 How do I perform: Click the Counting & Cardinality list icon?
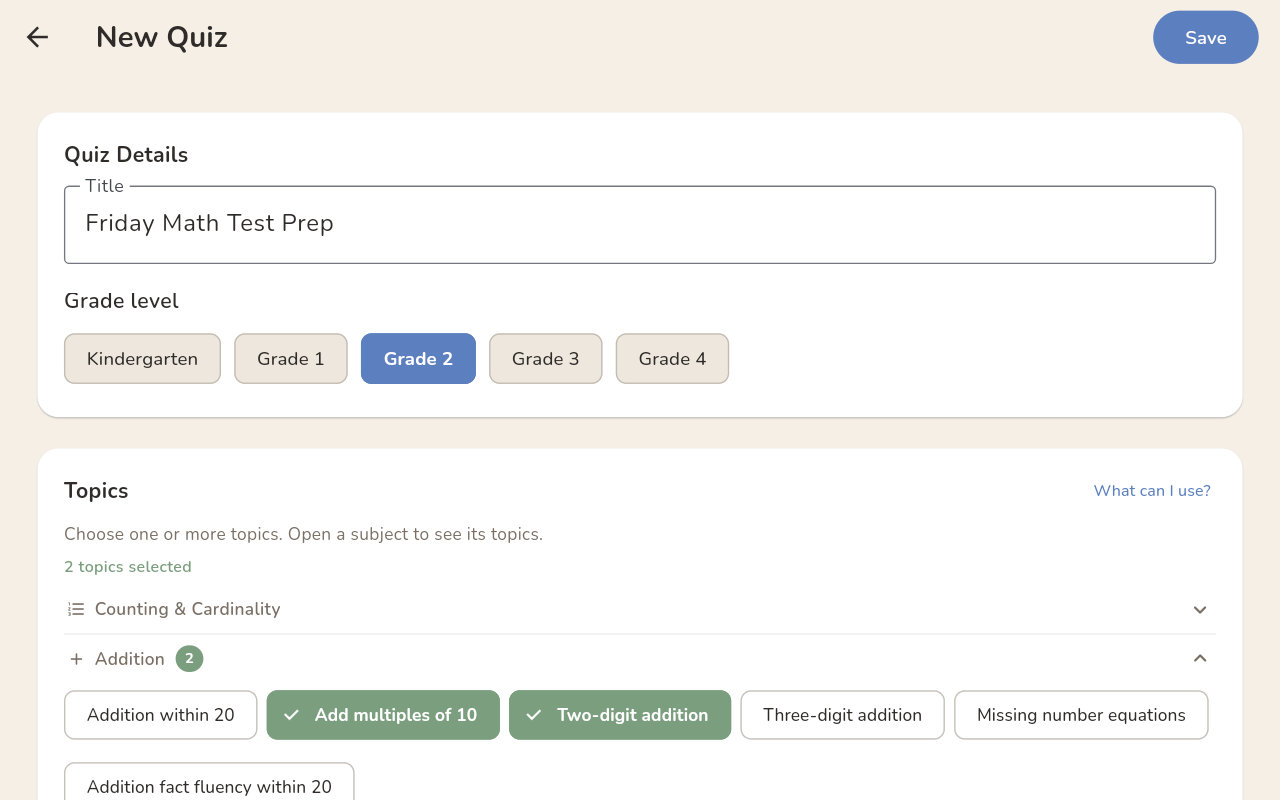pos(76,609)
